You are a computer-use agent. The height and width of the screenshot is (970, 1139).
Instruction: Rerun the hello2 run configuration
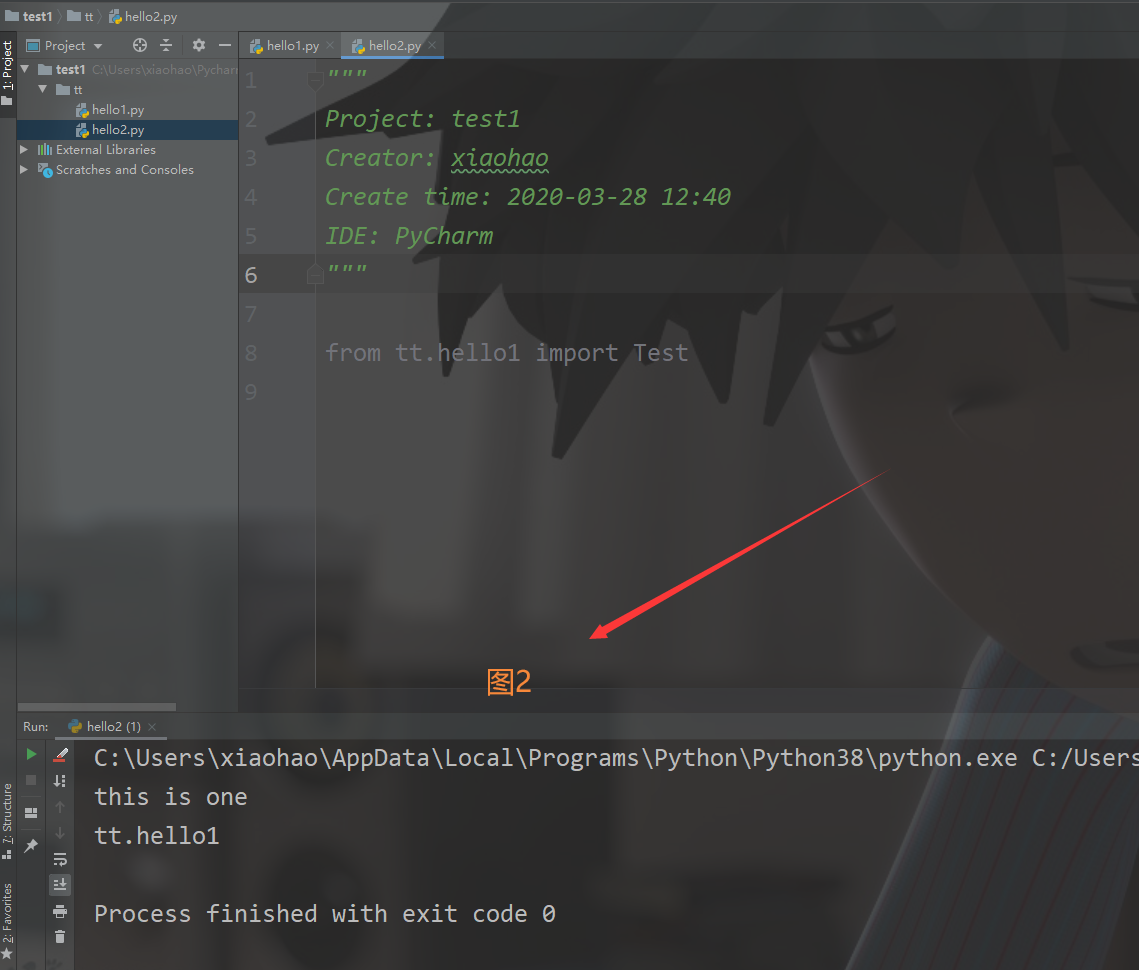pos(31,753)
